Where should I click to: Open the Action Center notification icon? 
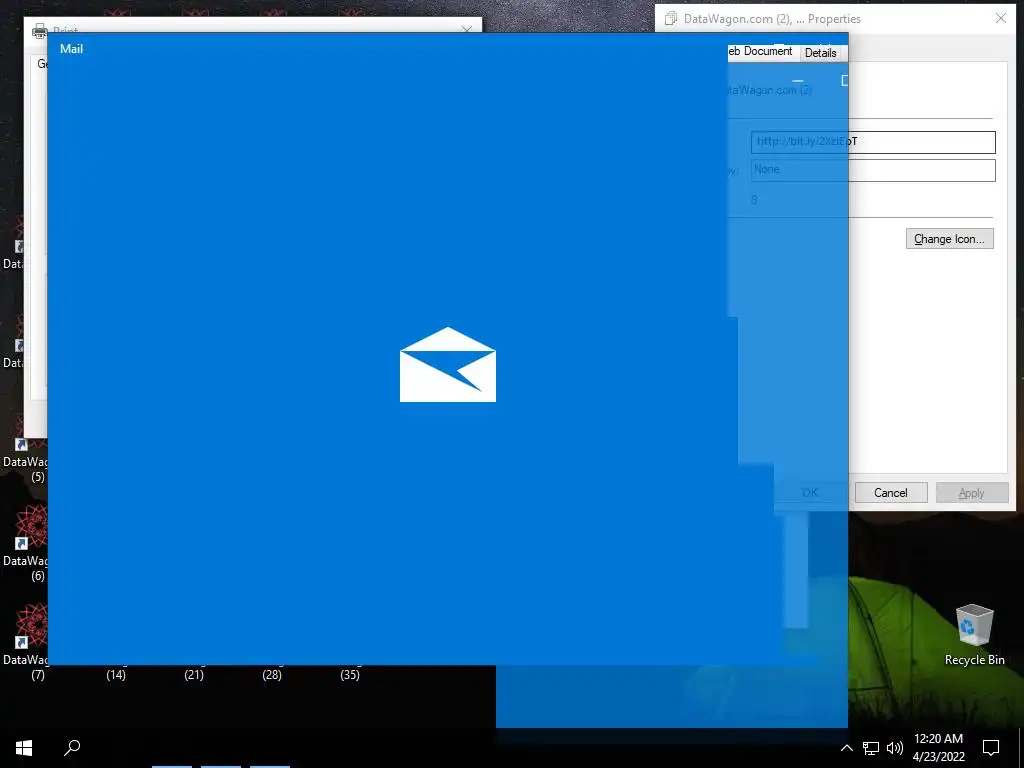point(991,748)
